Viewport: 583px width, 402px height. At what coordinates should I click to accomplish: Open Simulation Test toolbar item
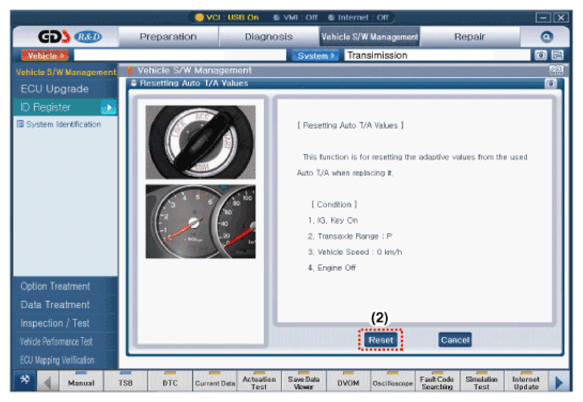click(x=481, y=381)
